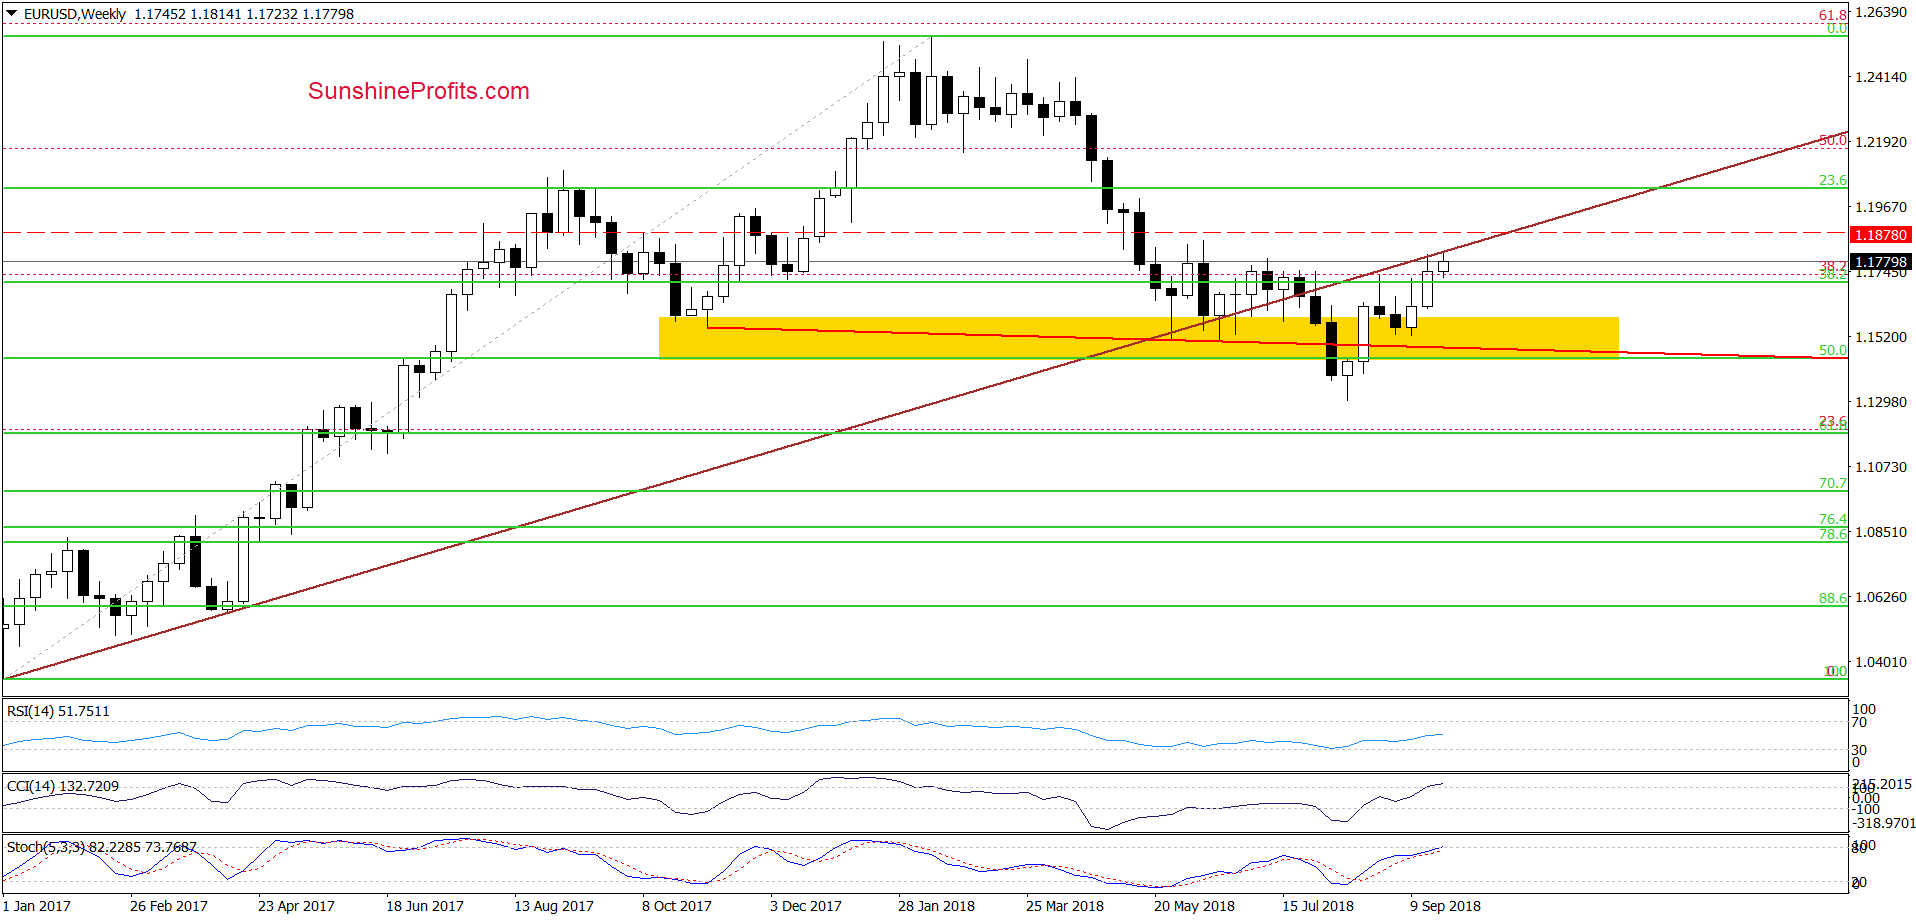This screenshot has height=920, width=1916.
Task: Click the 1.12980 price axis value
Action: pyautogui.click(x=1881, y=402)
